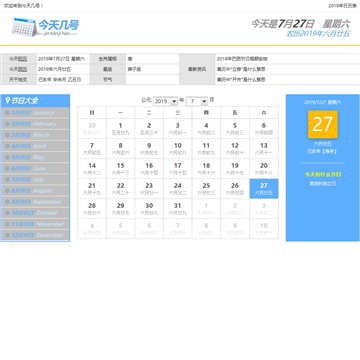Select the grayed June 30 cell
This screenshot has width=360, height=360.
coord(92,129)
